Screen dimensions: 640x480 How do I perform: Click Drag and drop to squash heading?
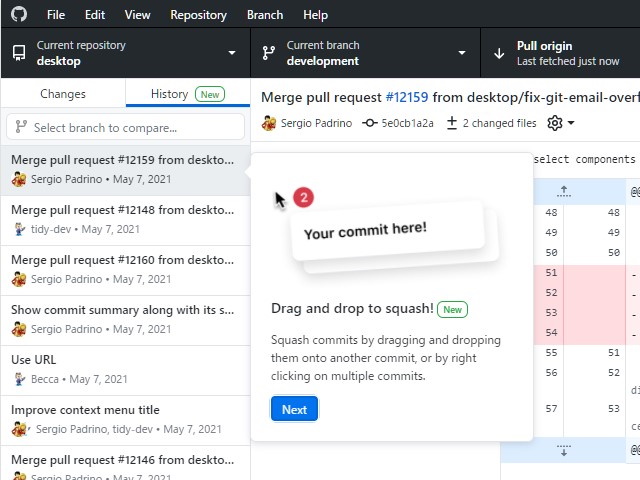(x=352, y=309)
